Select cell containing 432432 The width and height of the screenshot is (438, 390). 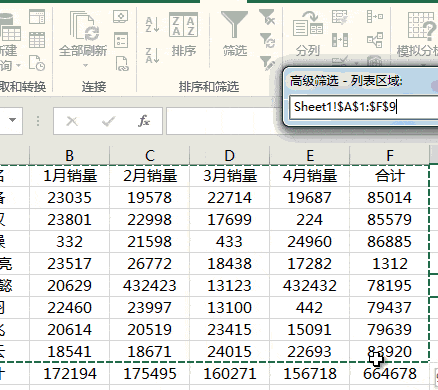click(310, 286)
